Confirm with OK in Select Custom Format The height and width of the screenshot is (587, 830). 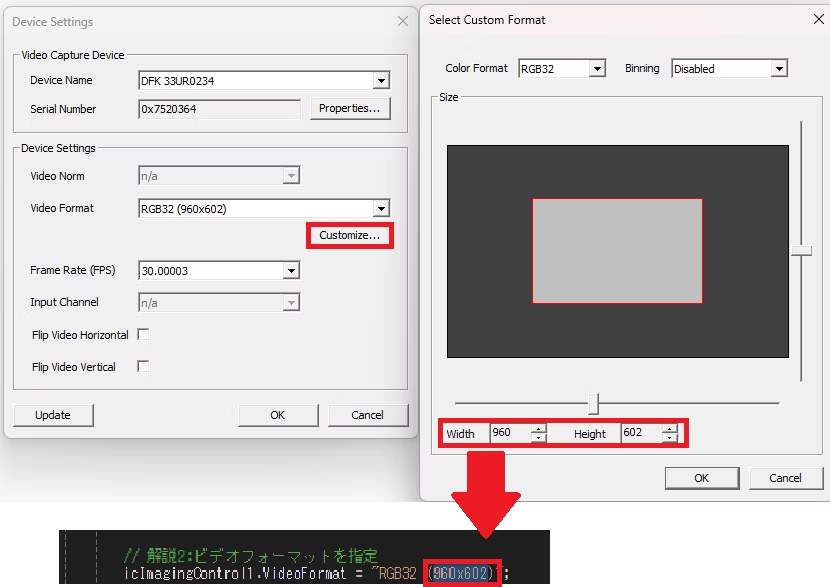tap(701, 478)
